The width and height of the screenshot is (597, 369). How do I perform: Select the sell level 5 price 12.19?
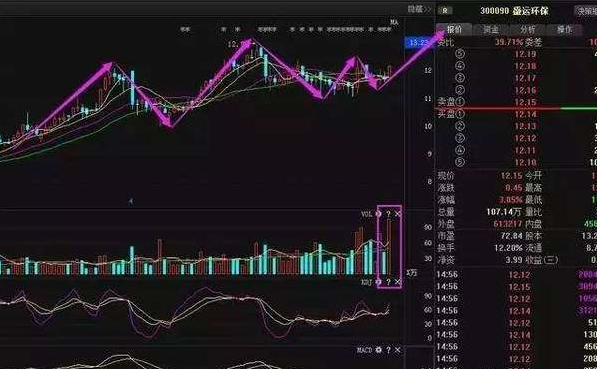point(525,54)
